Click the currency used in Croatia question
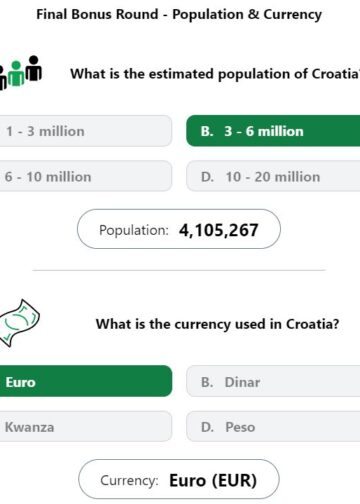360x504 pixels. click(x=217, y=324)
